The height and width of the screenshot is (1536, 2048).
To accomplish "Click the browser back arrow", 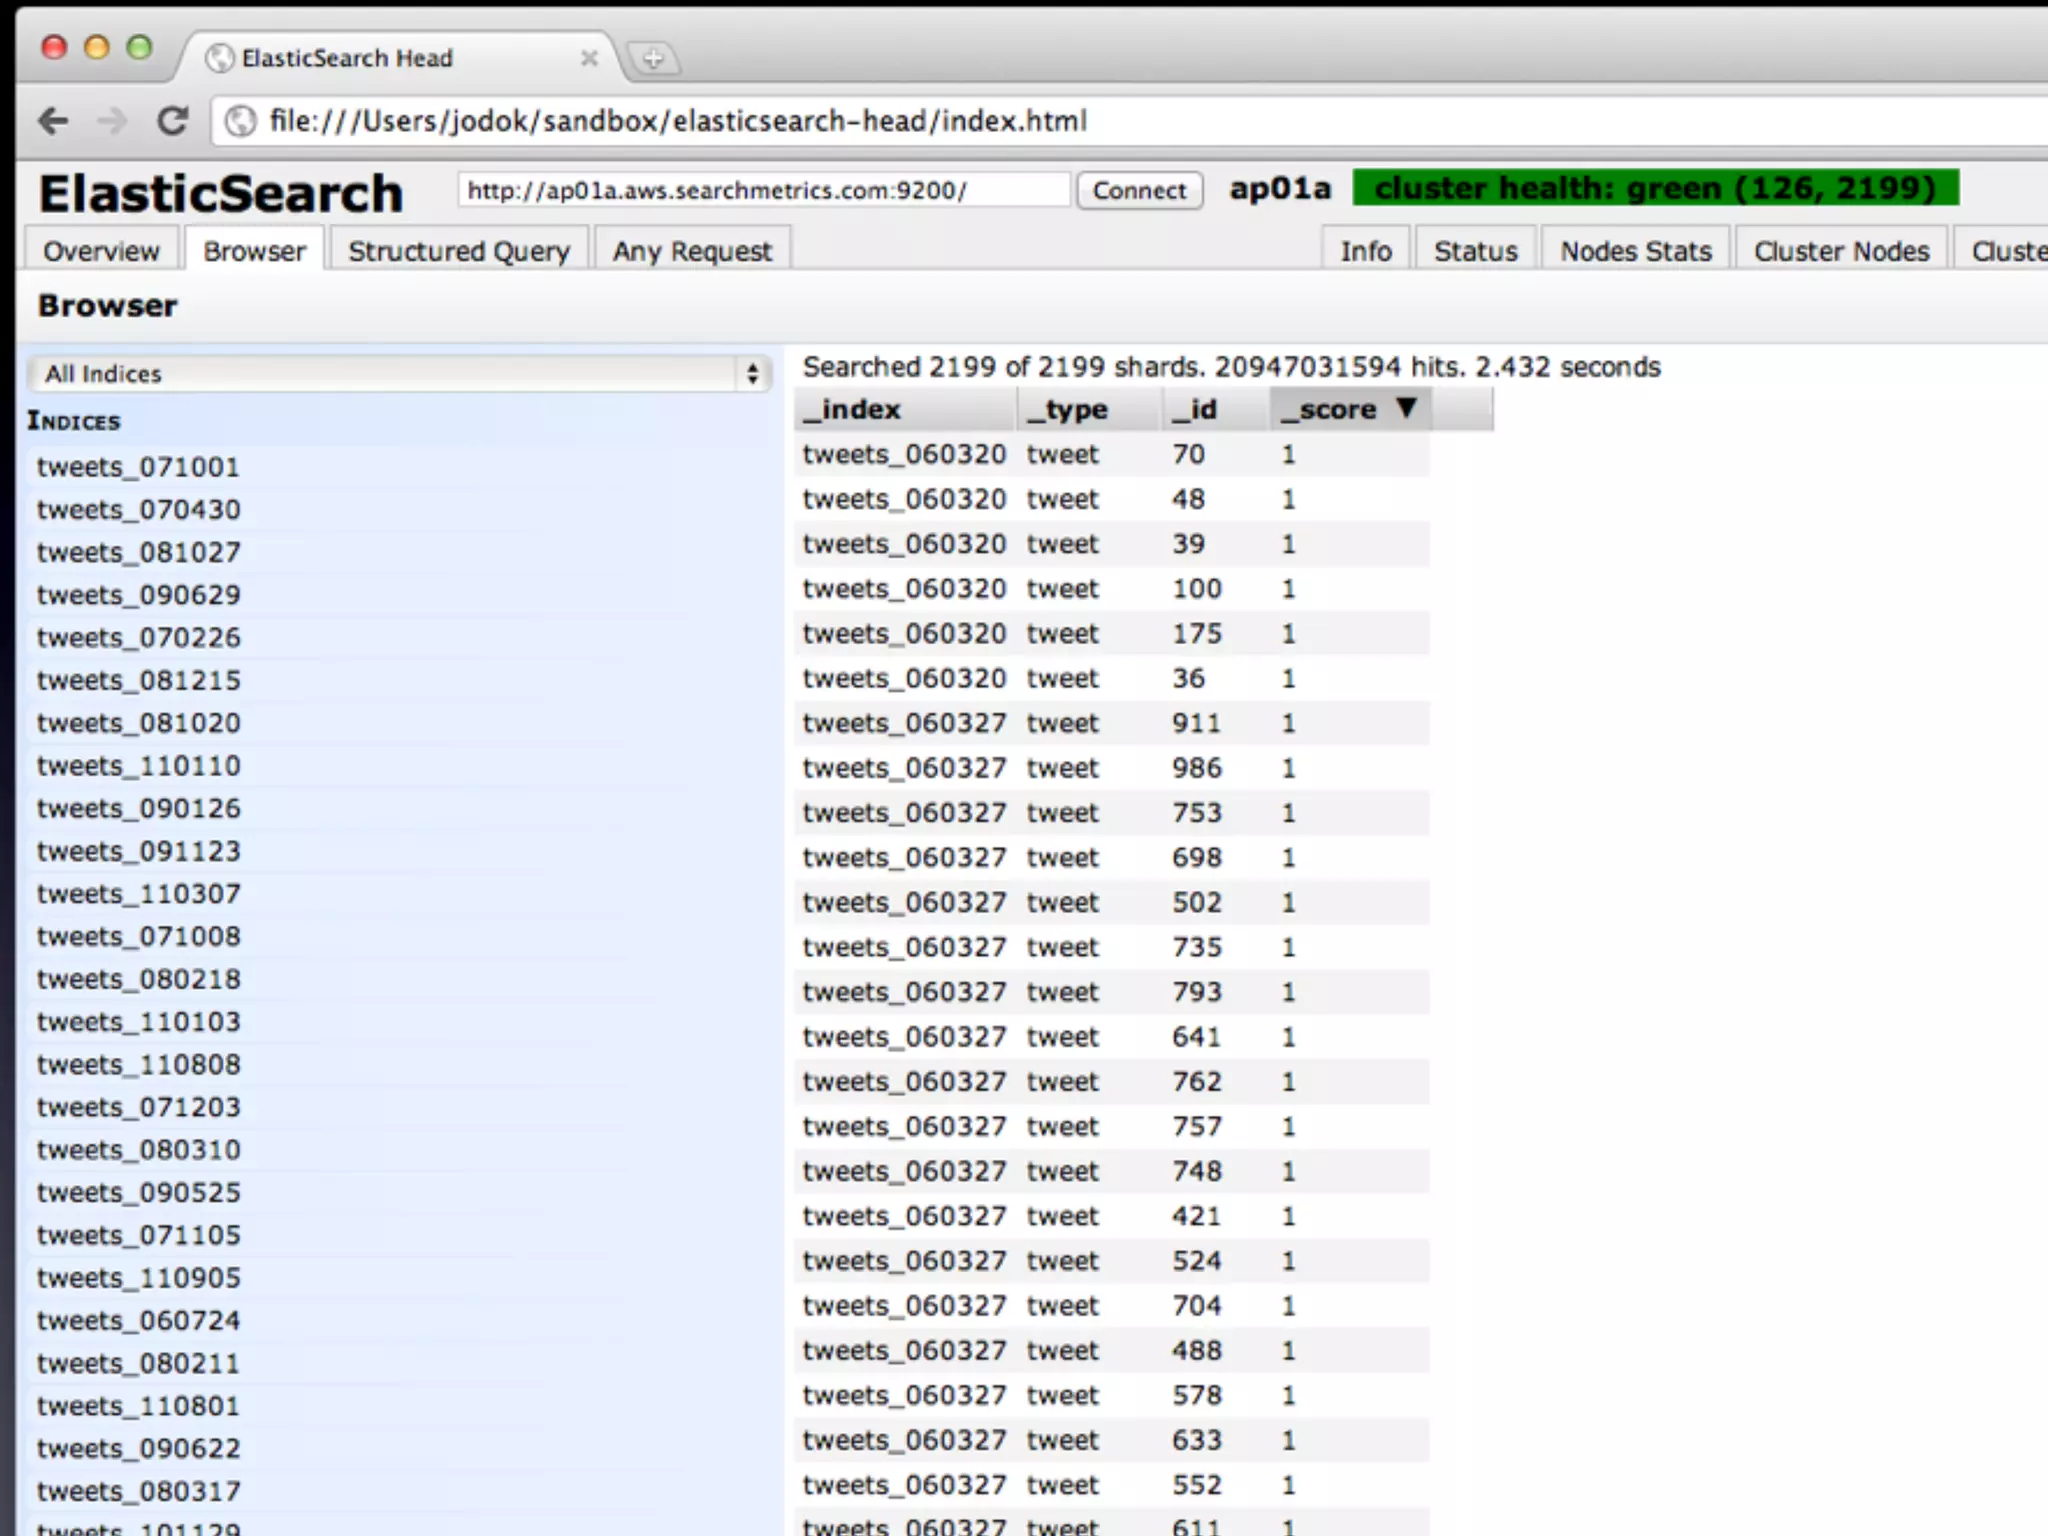I will pyautogui.click(x=54, y=122).
